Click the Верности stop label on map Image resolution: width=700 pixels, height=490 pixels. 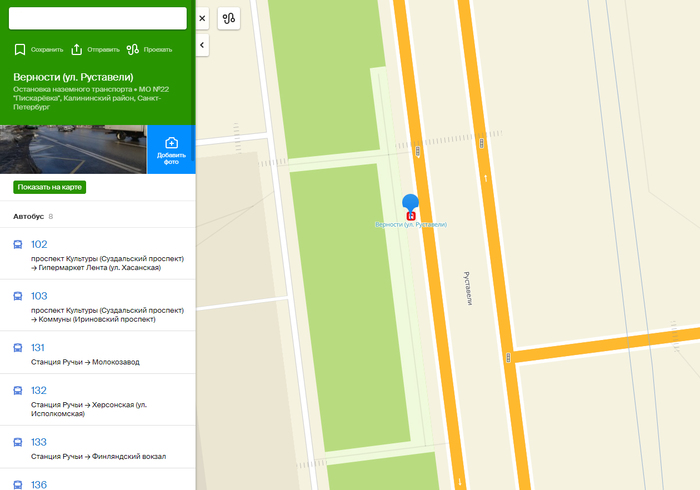pyautogui.click(x=410, y=225)
